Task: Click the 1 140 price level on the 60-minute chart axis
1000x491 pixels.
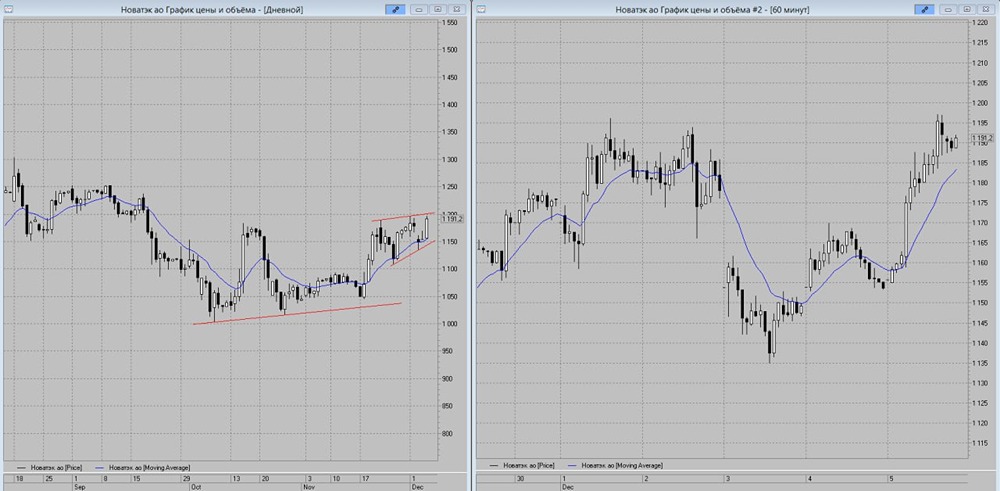Action: tap(980, 342)
